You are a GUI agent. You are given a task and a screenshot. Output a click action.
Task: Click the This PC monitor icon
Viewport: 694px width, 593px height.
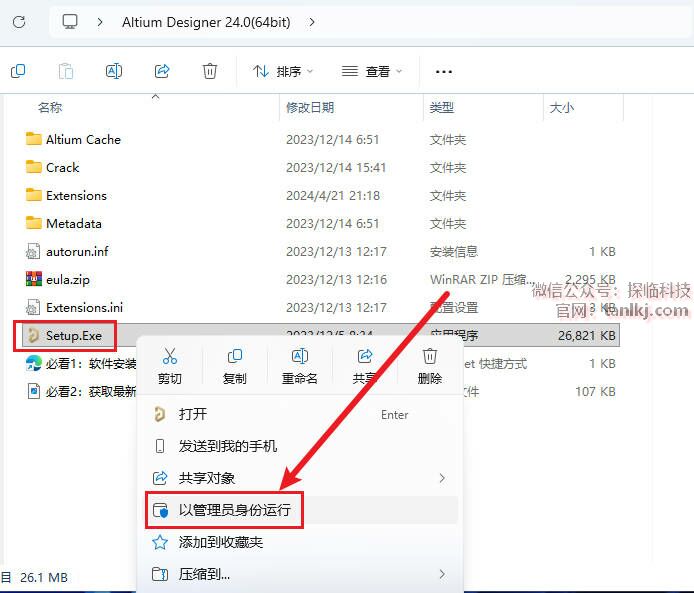coord(70,22)
